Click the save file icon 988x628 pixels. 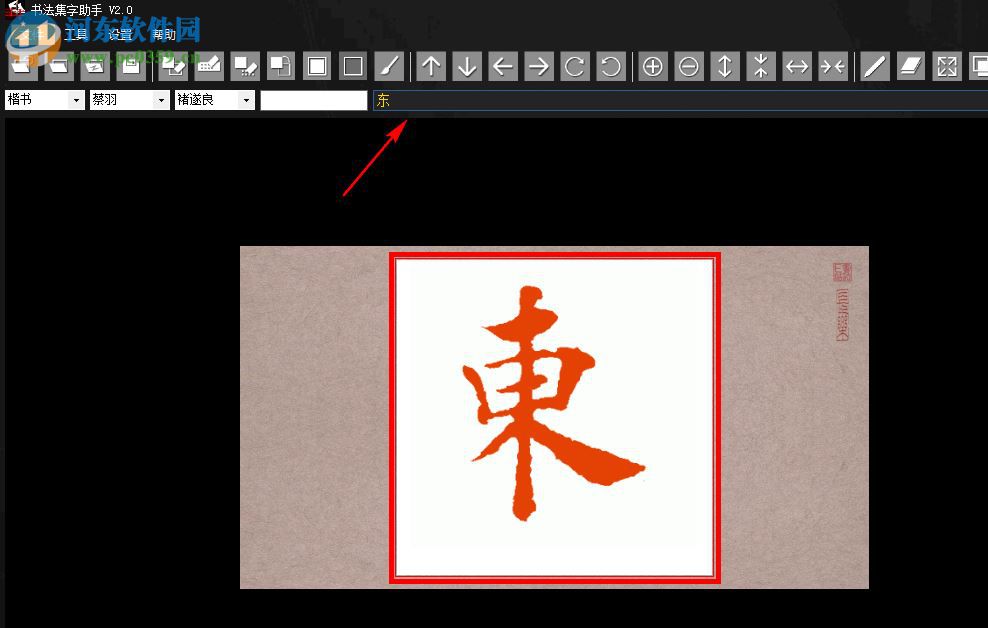131,66
